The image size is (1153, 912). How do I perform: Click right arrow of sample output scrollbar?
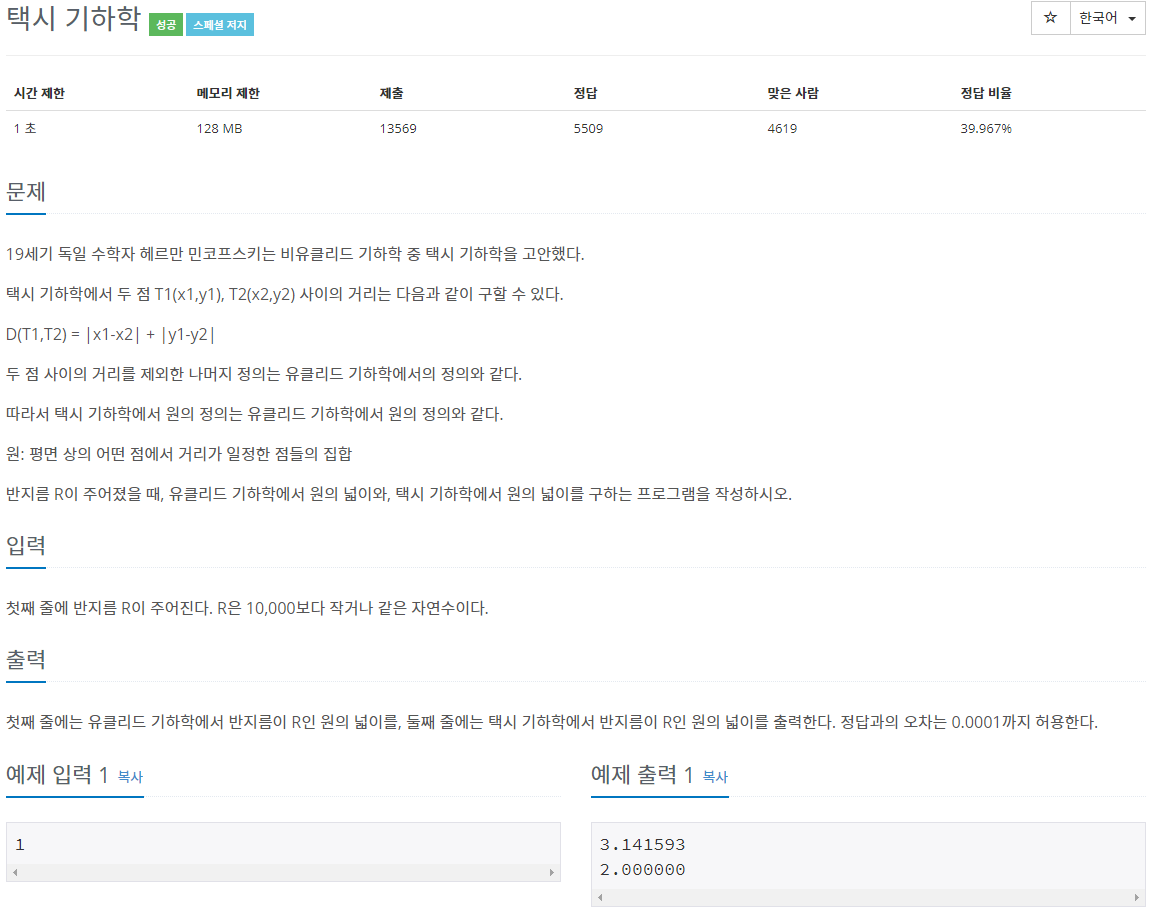[1137, 897]
